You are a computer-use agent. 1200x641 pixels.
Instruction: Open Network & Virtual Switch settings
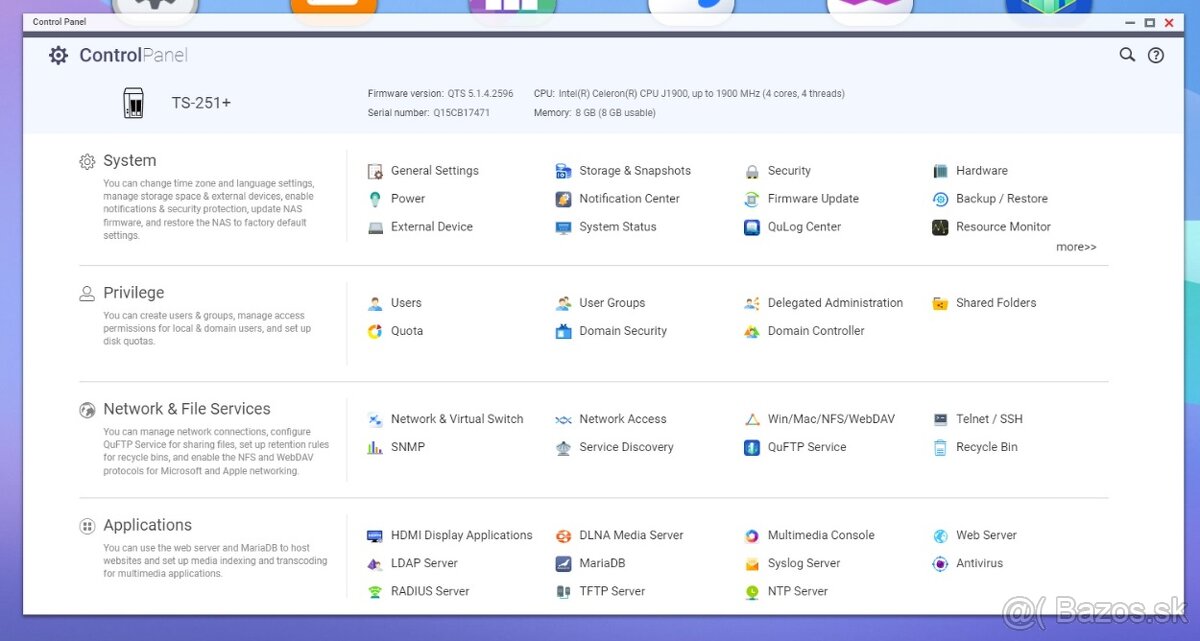(456, 419)
